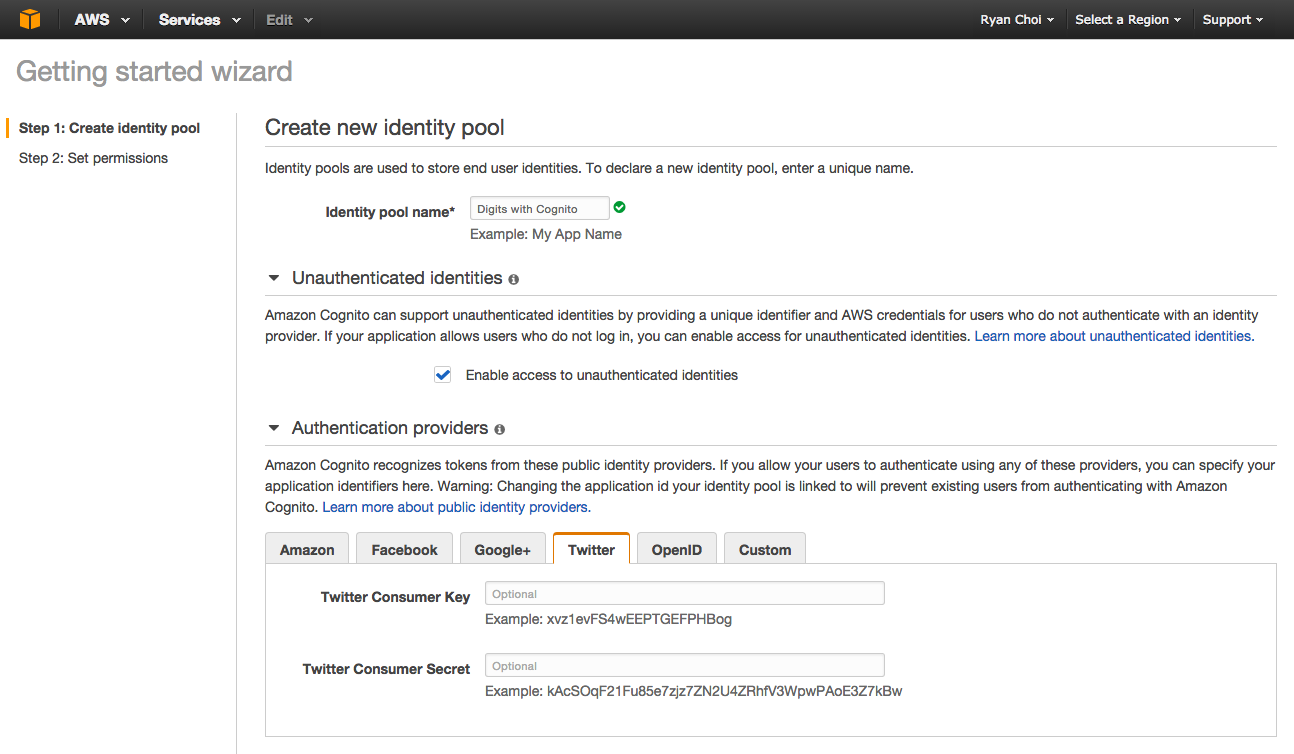Switch to the Amazon provider tab

coord(307,549)
